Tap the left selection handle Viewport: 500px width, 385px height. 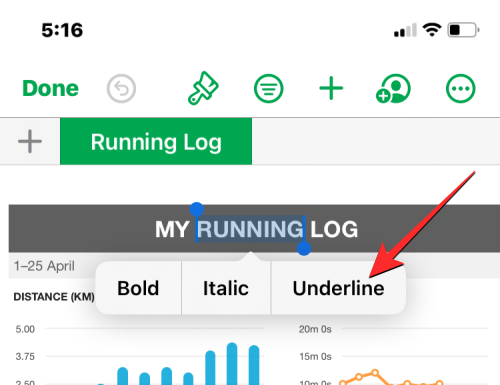pyautogui.click(x=197, y=209)
